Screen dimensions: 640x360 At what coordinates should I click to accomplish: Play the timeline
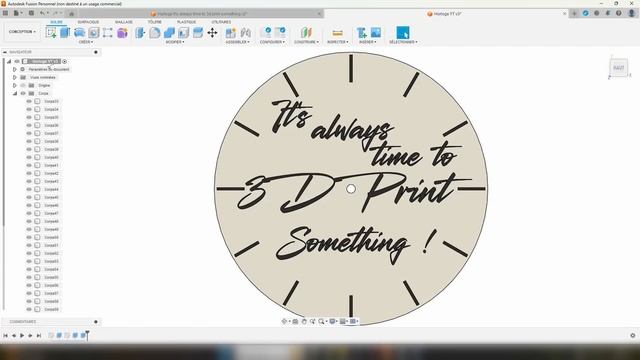pos(22,336)
